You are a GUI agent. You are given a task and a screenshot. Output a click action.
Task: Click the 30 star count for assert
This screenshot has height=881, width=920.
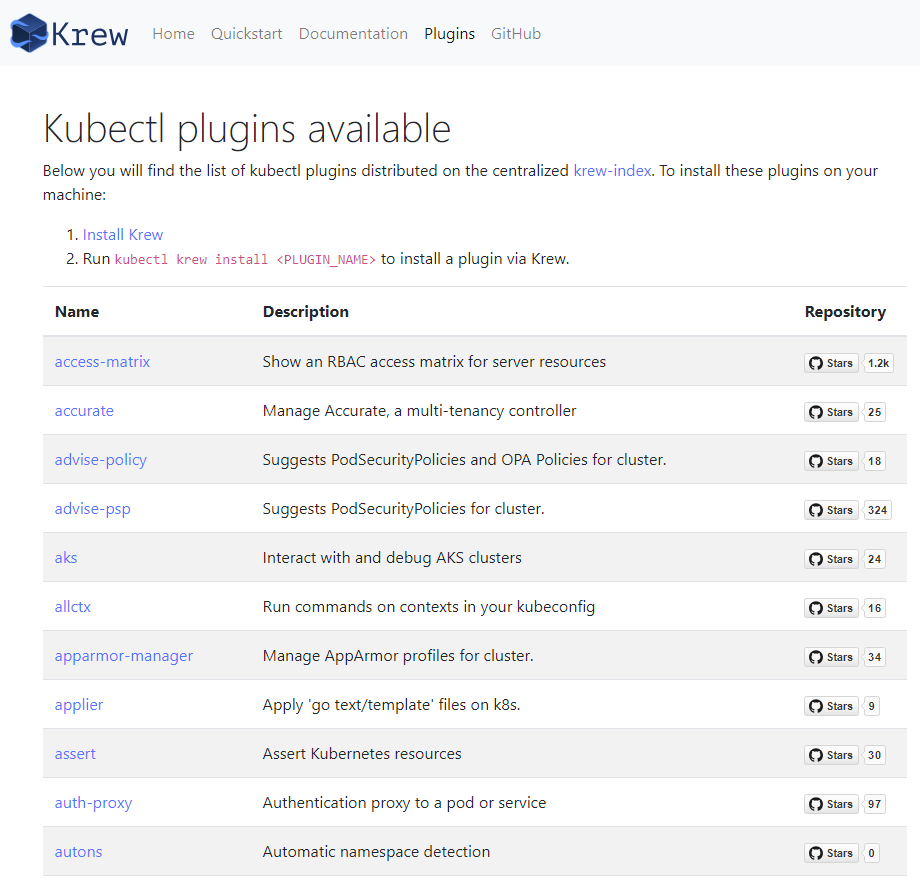click(874, 755)
